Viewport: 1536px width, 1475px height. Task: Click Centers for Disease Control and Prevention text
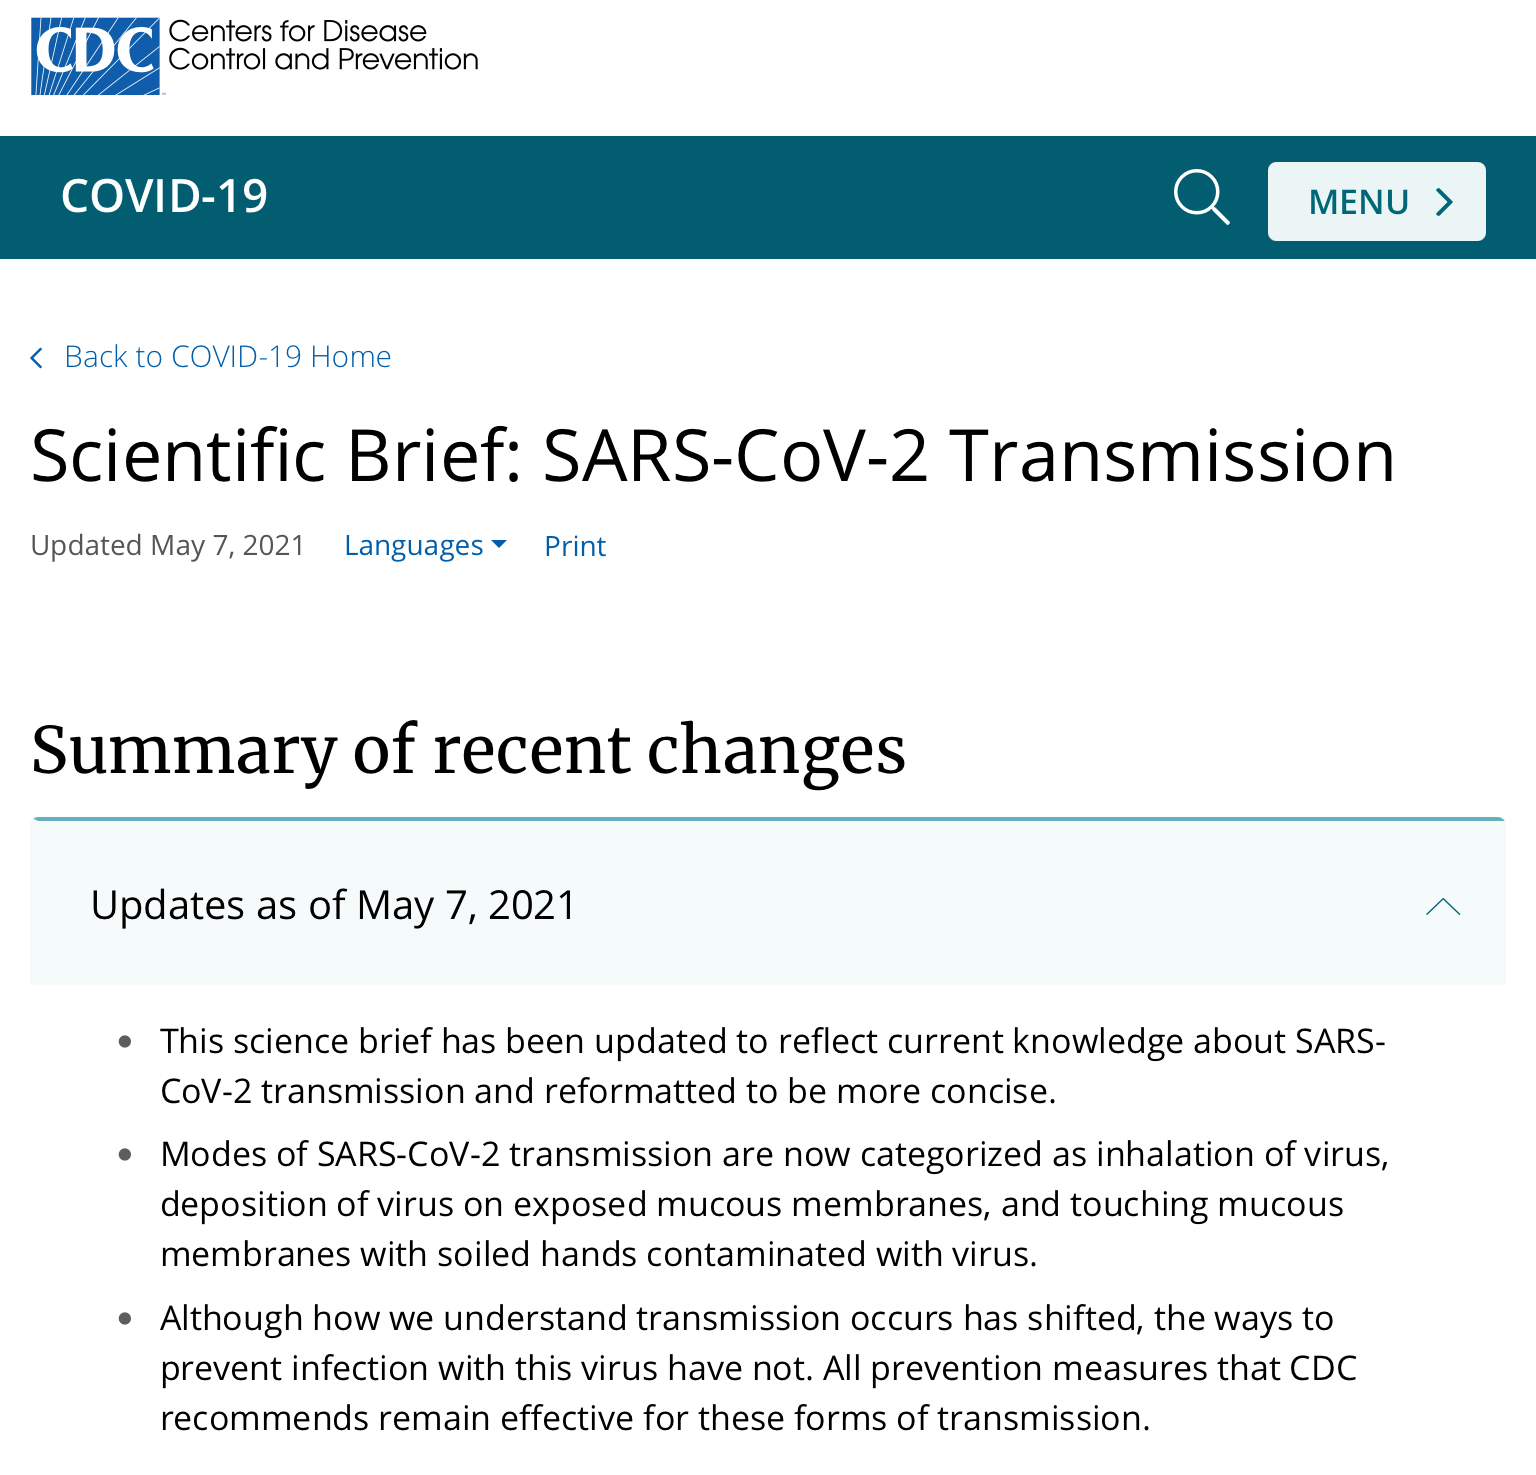click(322, 46)
